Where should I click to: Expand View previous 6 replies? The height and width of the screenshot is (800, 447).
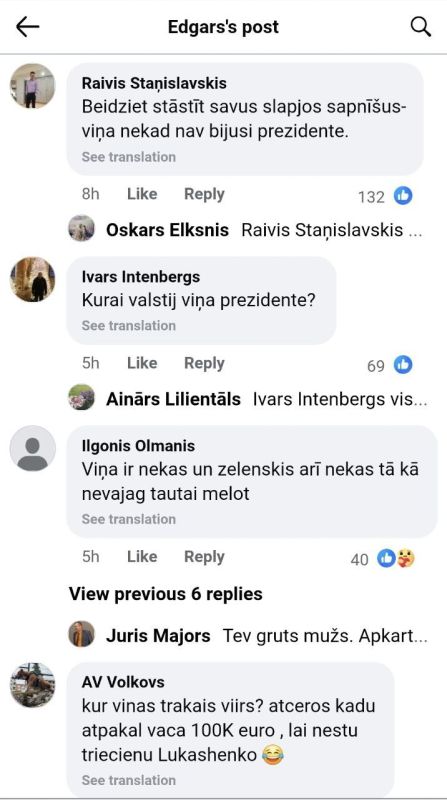pos(166,594)
